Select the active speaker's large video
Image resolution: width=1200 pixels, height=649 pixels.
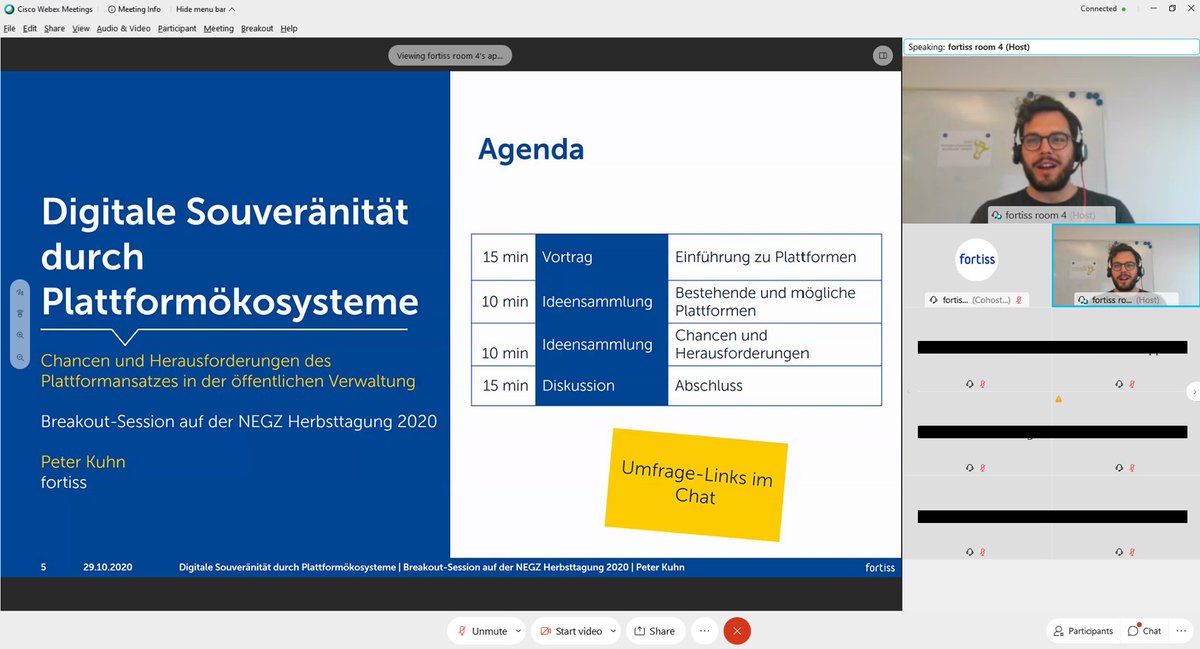pos(1050,139)
